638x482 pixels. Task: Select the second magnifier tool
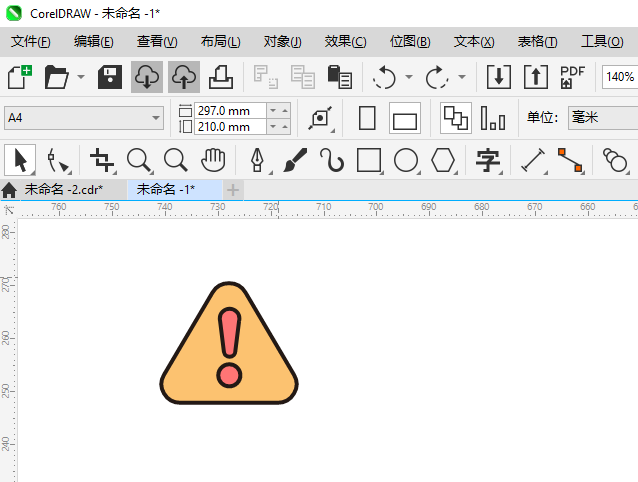tap(176, 160)
